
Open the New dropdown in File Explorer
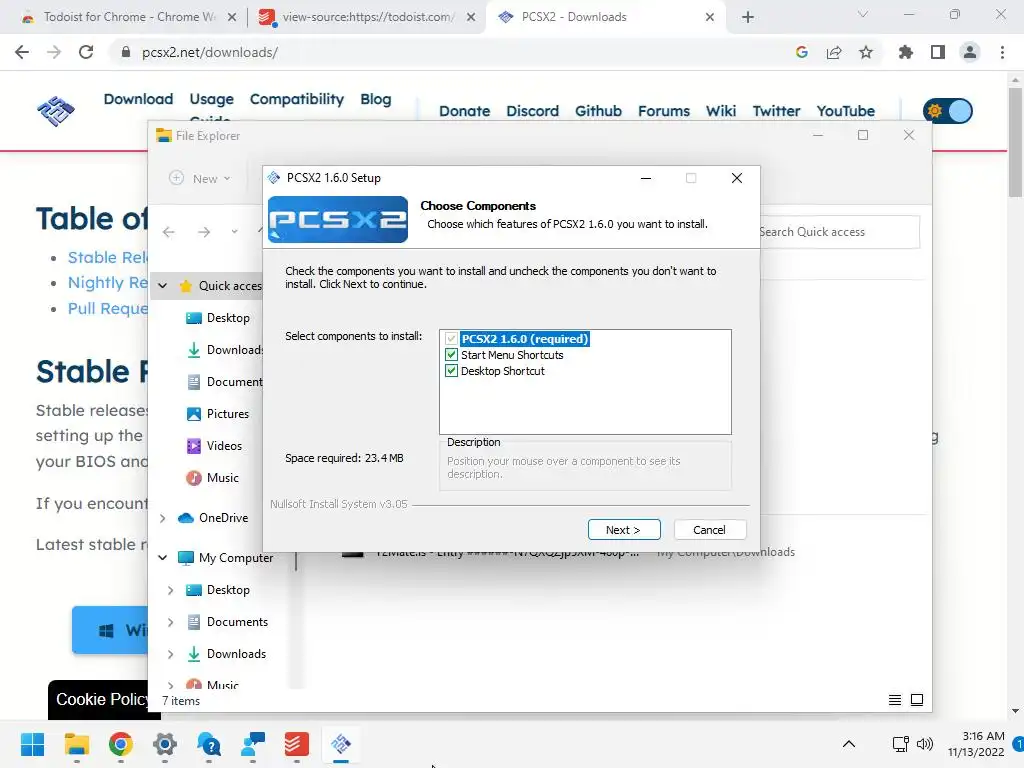[200, 178]
